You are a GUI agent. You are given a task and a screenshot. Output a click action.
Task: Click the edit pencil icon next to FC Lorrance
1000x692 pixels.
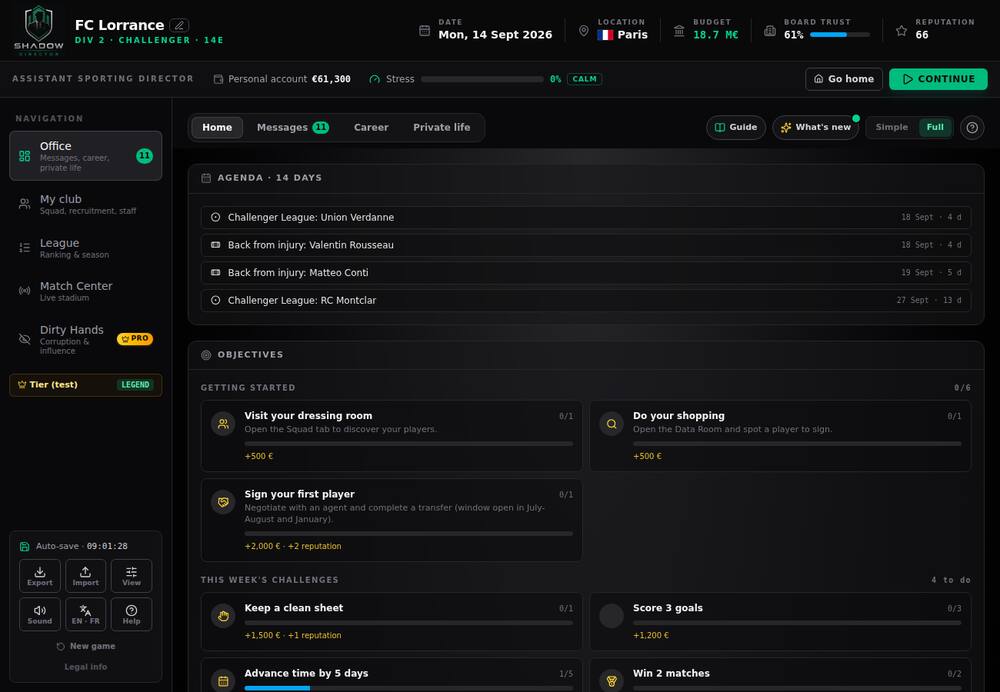point(179,26)
